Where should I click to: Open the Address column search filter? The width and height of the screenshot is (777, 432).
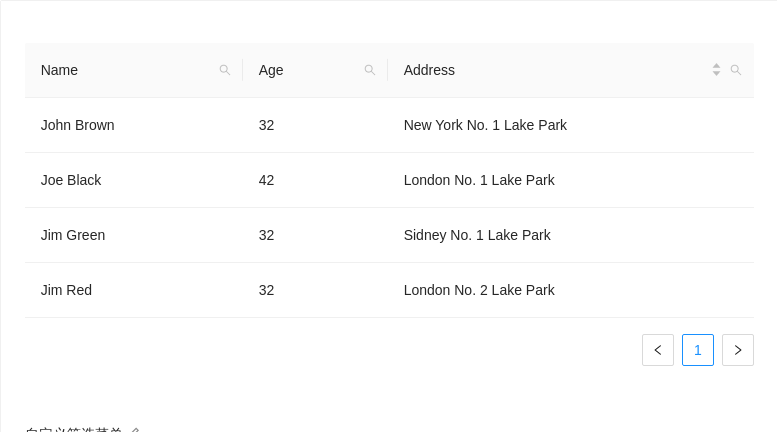[x=736, y=70]
